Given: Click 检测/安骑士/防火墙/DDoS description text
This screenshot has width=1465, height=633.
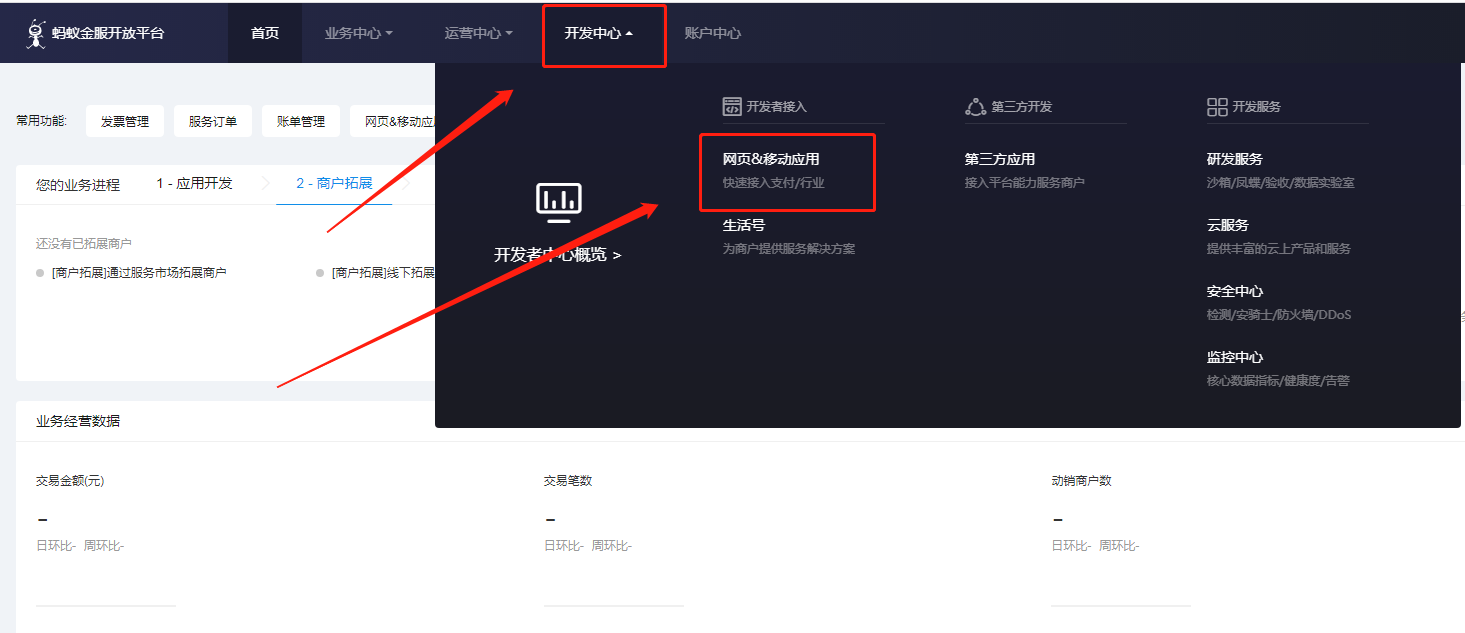Looking at the screenshot, I should tap(1279, 315).
